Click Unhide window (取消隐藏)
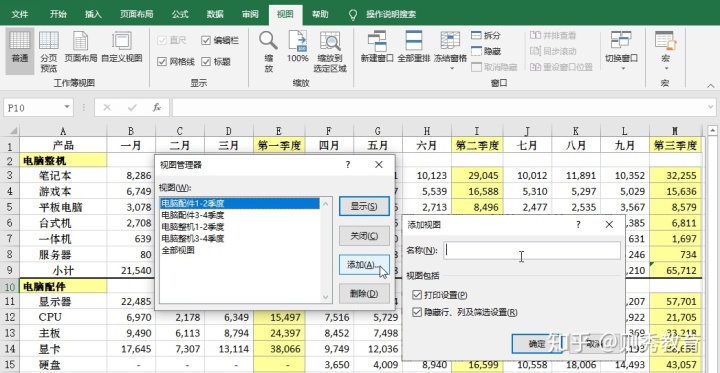The height and width of the screenshot is (373, 720). coord(494,67)
